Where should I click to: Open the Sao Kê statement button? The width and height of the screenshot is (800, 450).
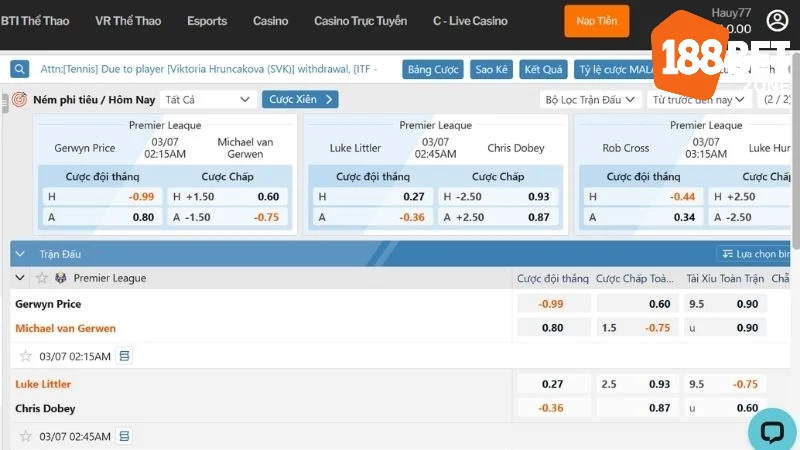click(x=491, y=69)
